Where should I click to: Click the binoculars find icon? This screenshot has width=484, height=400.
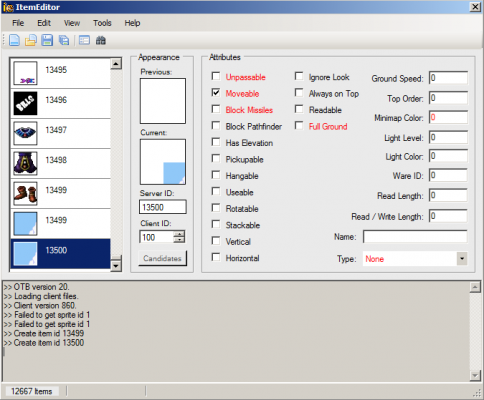pyautogui.click(x=101, y=40)
